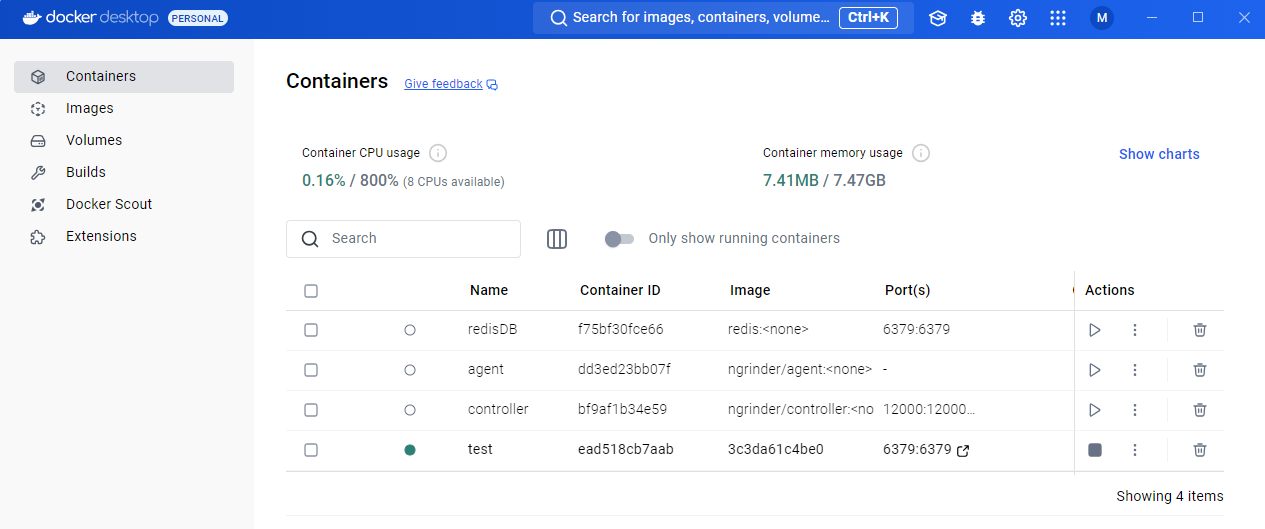
Task: Click container ID ead518cb7aab
Action: pyautogui.click(x=626, y=449)
